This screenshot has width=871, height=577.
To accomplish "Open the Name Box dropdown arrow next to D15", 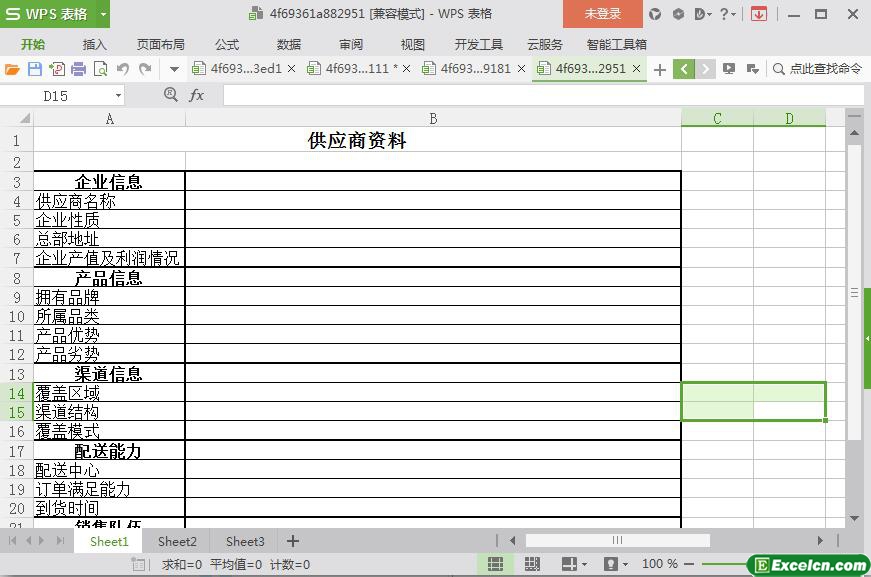I will point(118,96).
